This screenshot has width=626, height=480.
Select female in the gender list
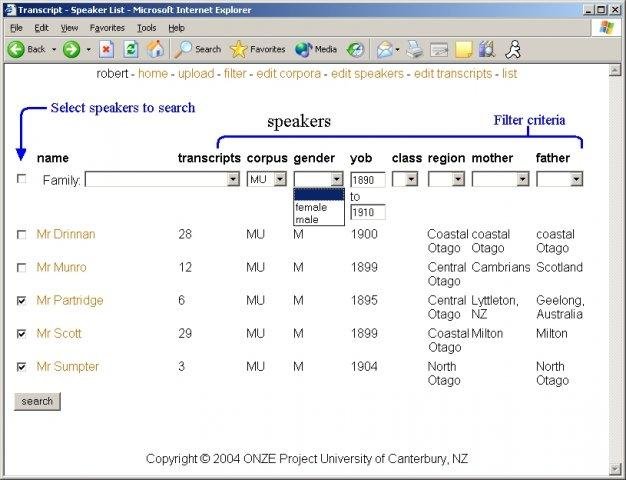click(319, 207)
